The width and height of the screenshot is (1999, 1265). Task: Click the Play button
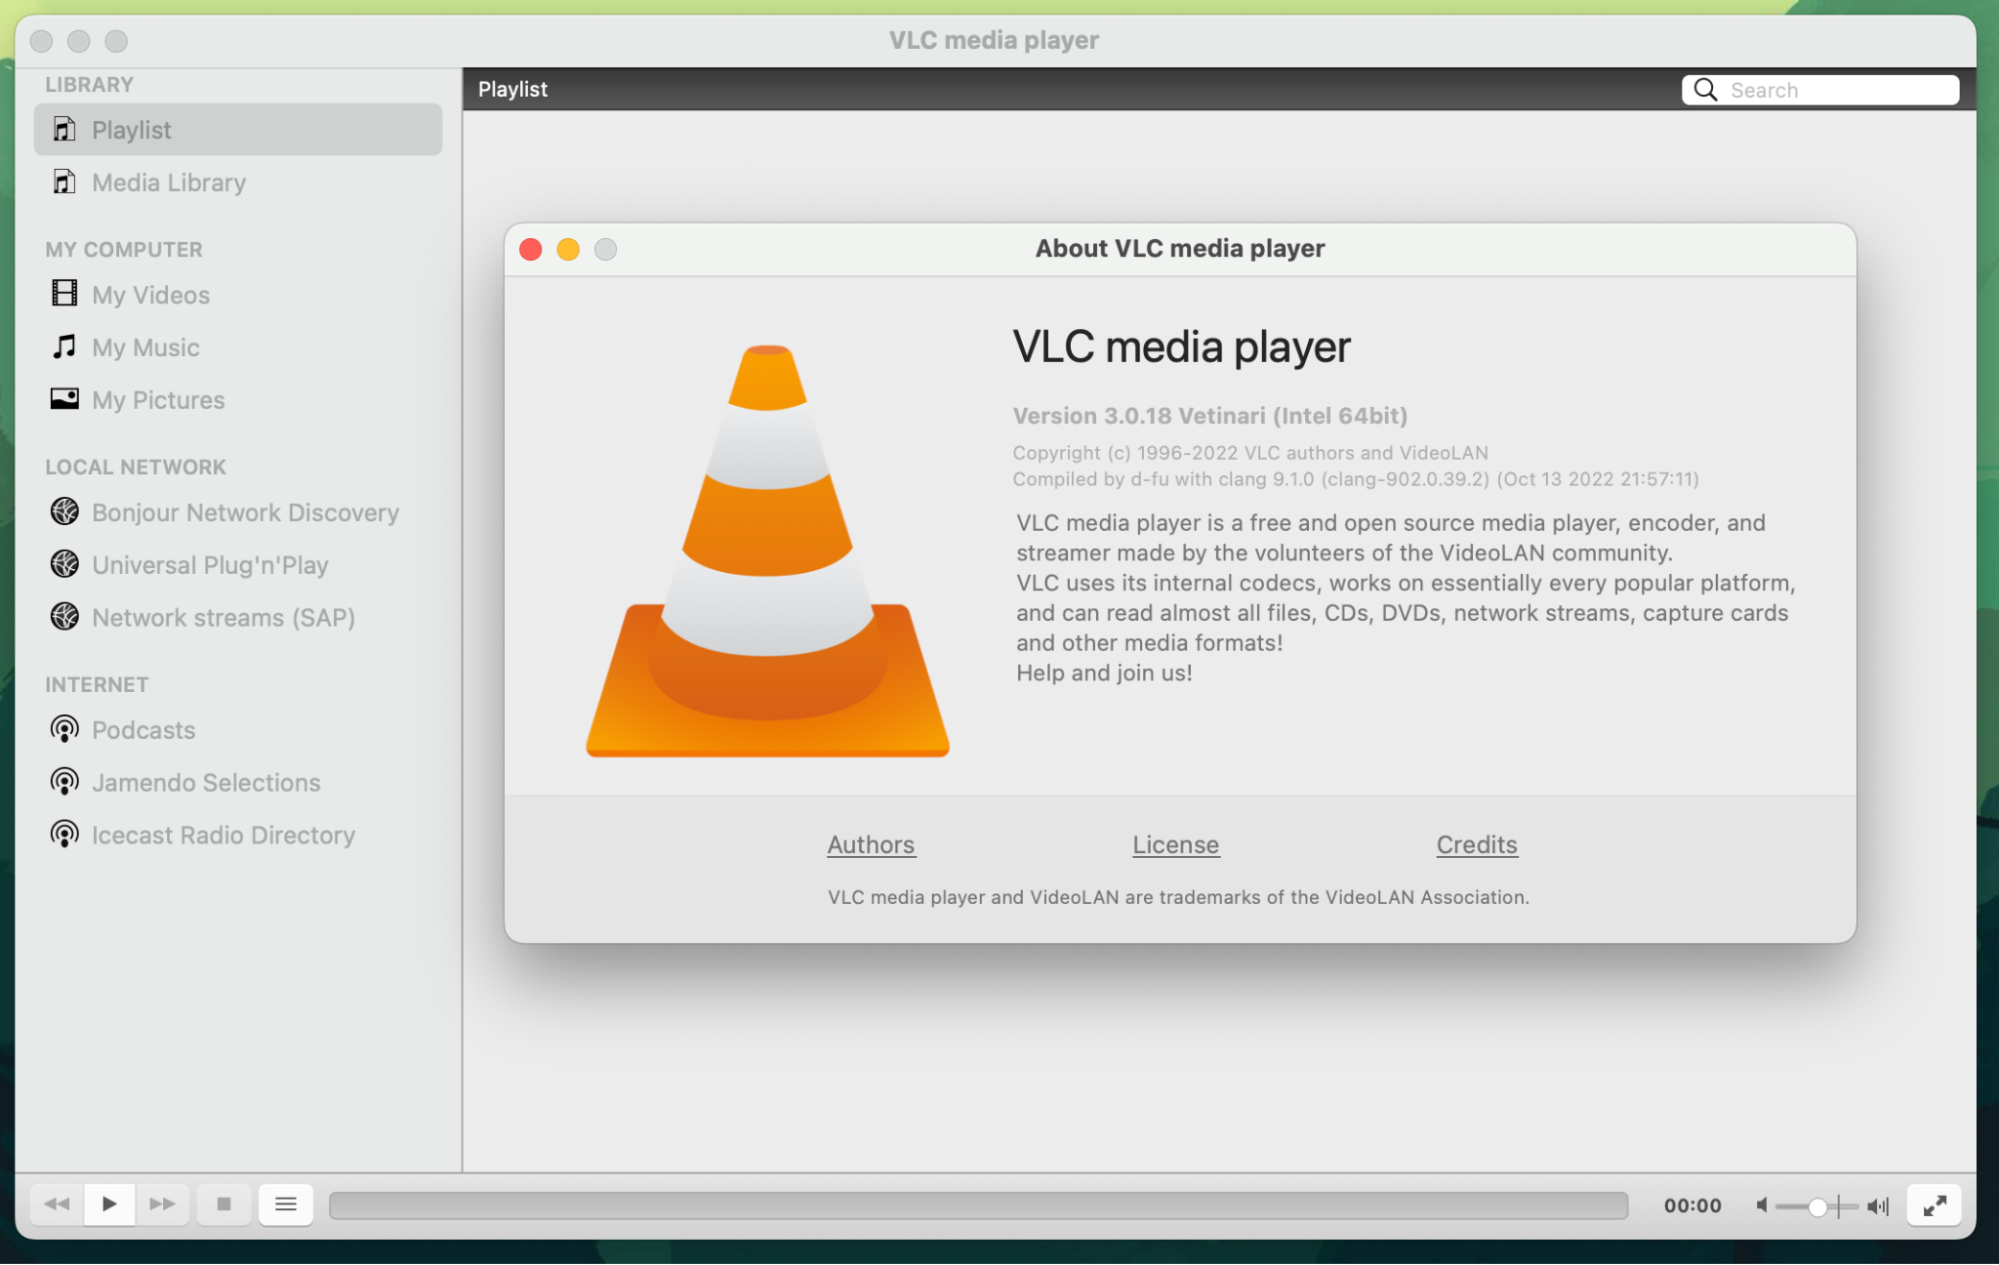tap(108, 1204)
